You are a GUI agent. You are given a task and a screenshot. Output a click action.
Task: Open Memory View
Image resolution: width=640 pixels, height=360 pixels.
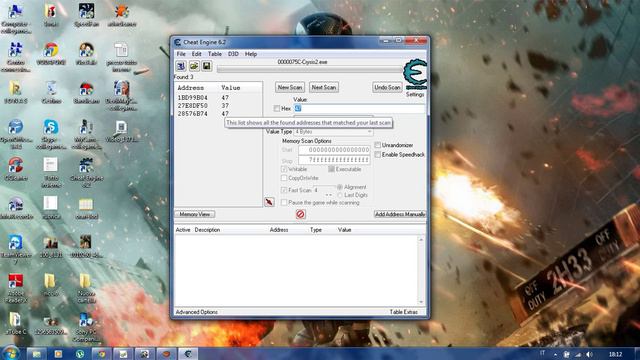point(195,214)
